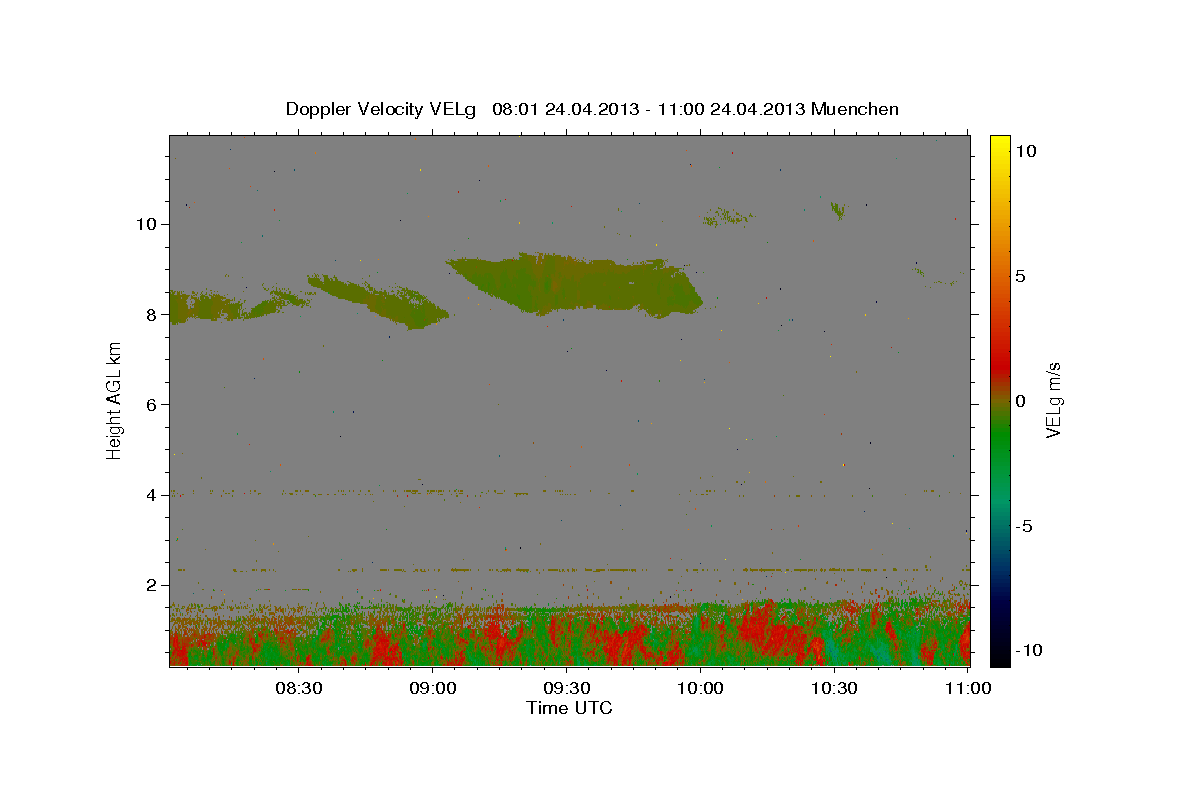The width and height of the screenshot is (1200, 800).
Task: Click the colorbar value 5
Action: 1021,276
